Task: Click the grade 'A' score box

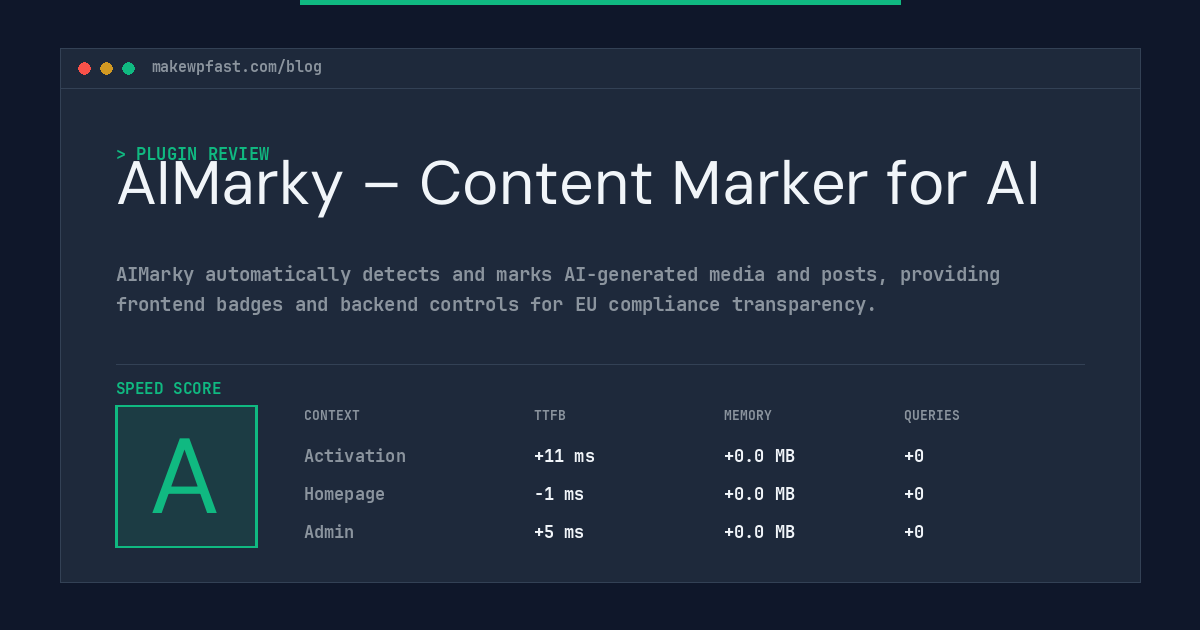Action: pyautogui.click(x=186, y=476)
